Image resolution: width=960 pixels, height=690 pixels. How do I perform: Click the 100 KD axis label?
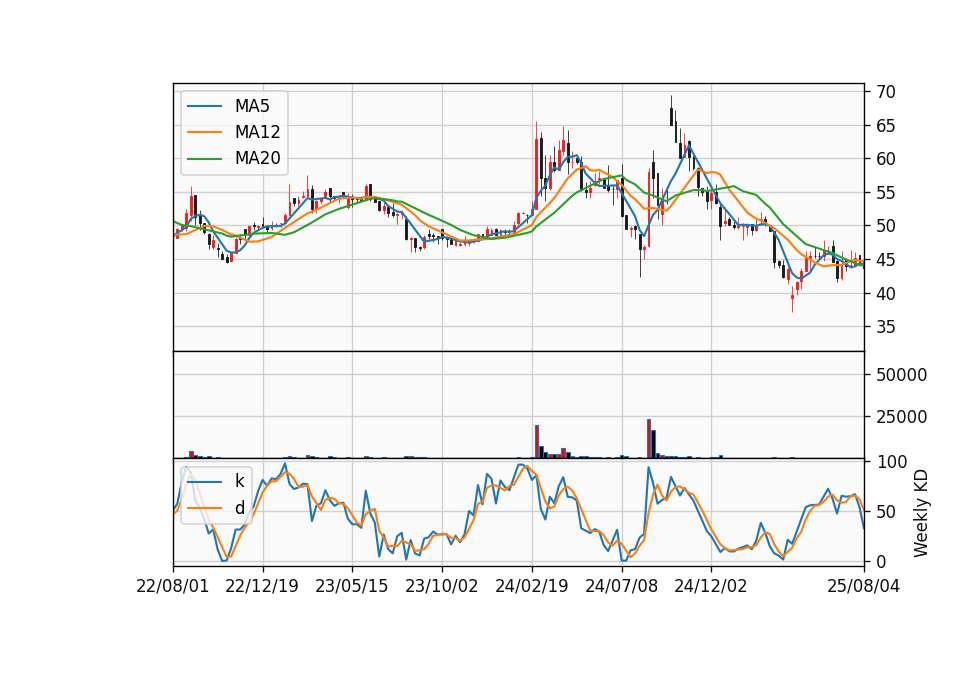(891, 462)
